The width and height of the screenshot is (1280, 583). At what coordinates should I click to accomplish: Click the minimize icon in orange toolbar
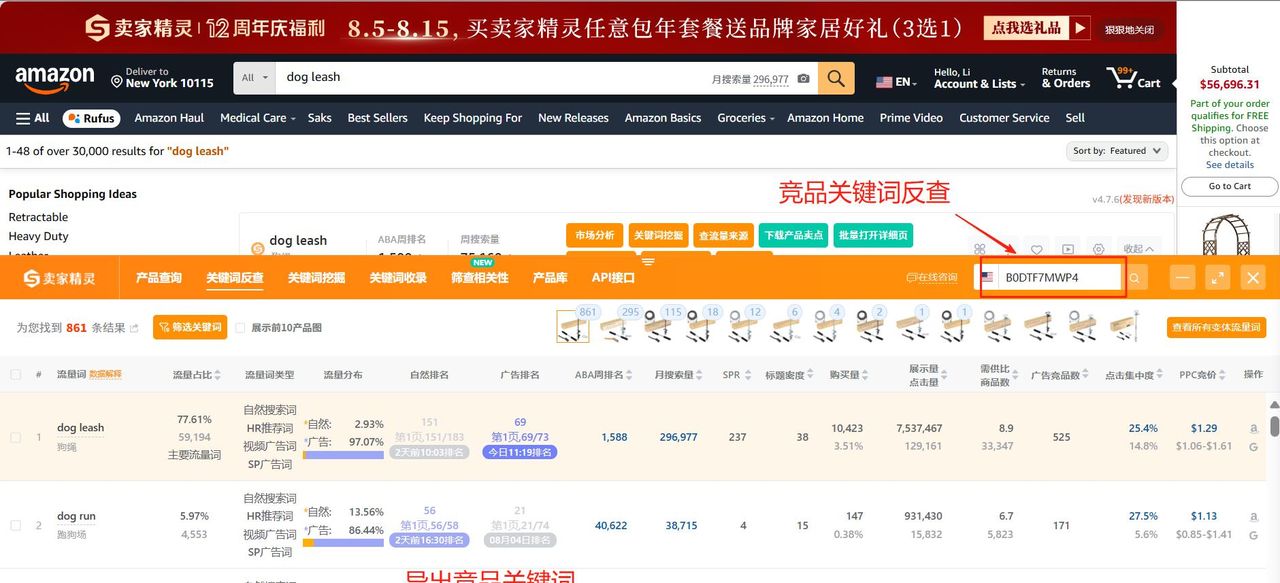(x=1183, y=278)
